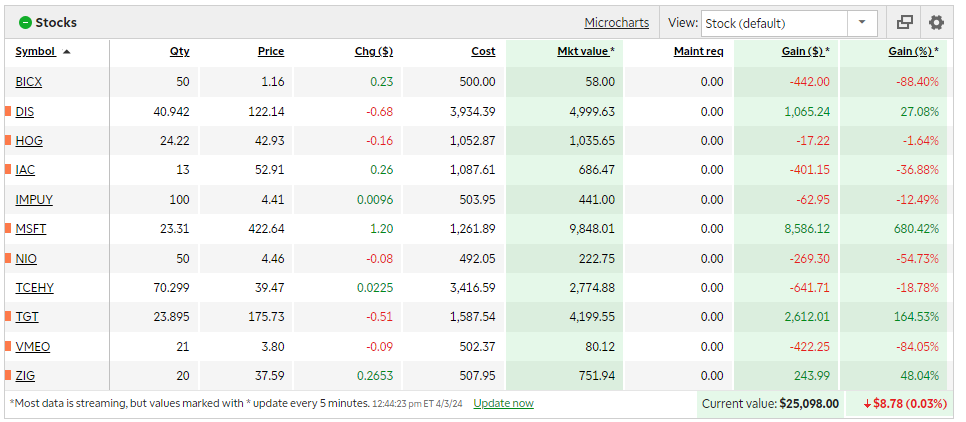This screenshot has width=966, height=422.
Task: Click the orange marker beside HOG
Action: (x=8, y=140)
